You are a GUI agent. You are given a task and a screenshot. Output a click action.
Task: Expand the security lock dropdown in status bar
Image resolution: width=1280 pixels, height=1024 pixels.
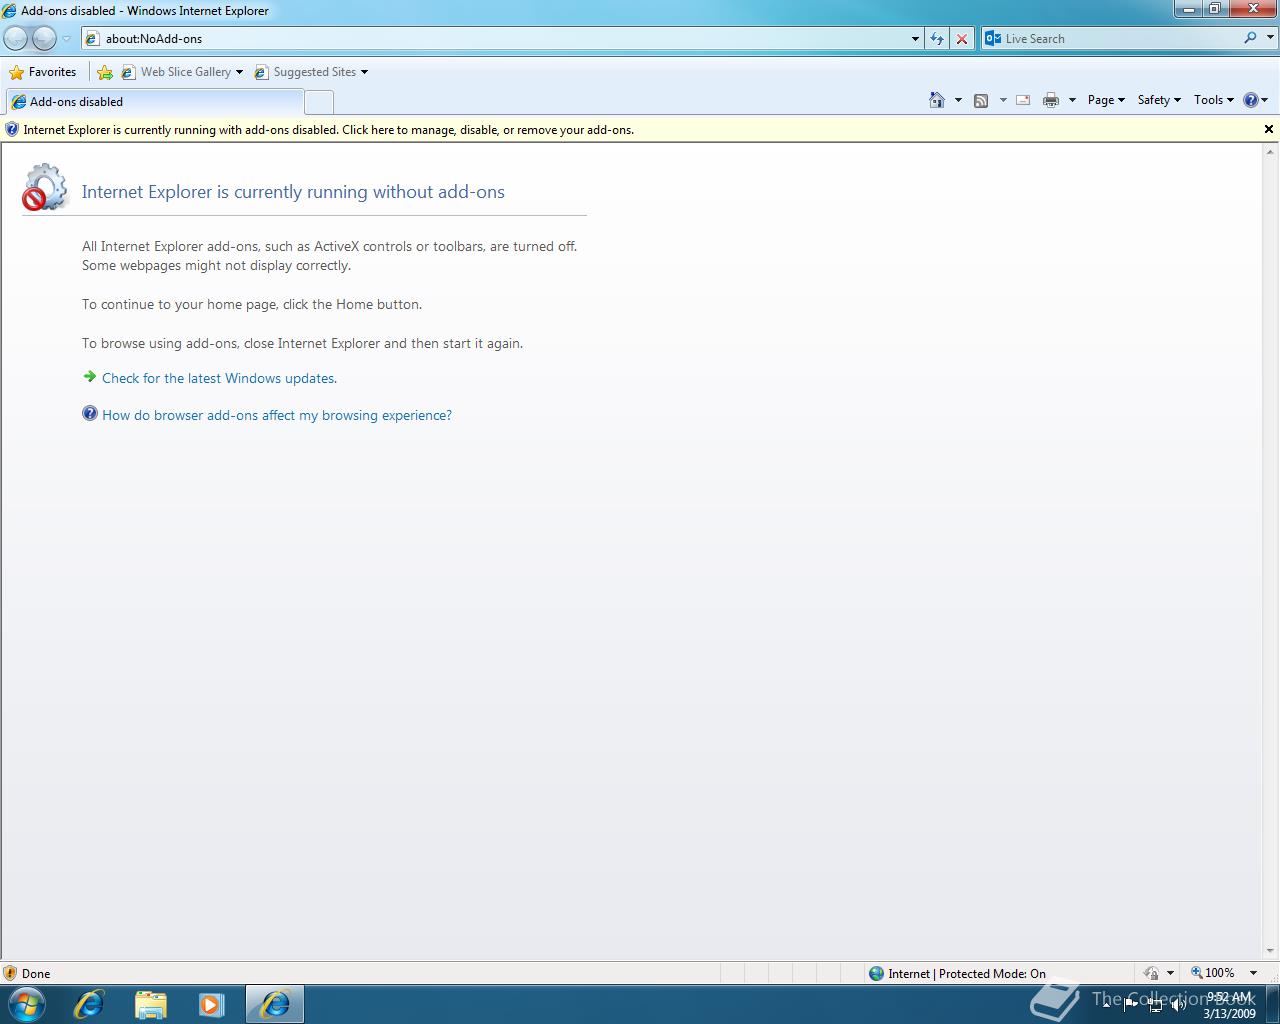click(1170, 973)
